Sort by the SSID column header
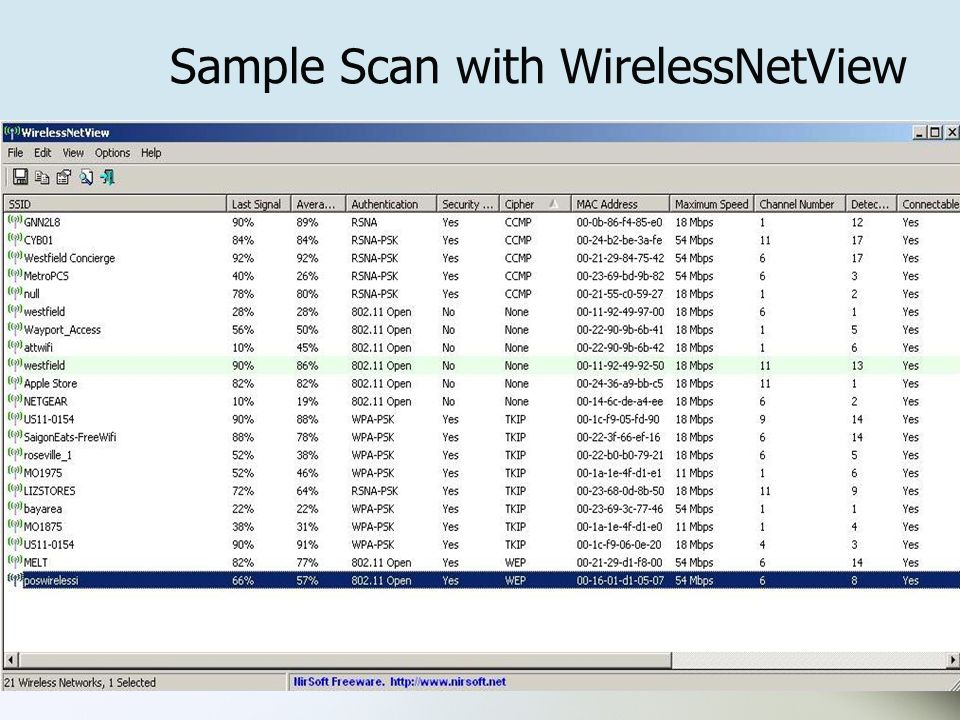The height and width of the screenshot is (720, 960). [114, 204]
